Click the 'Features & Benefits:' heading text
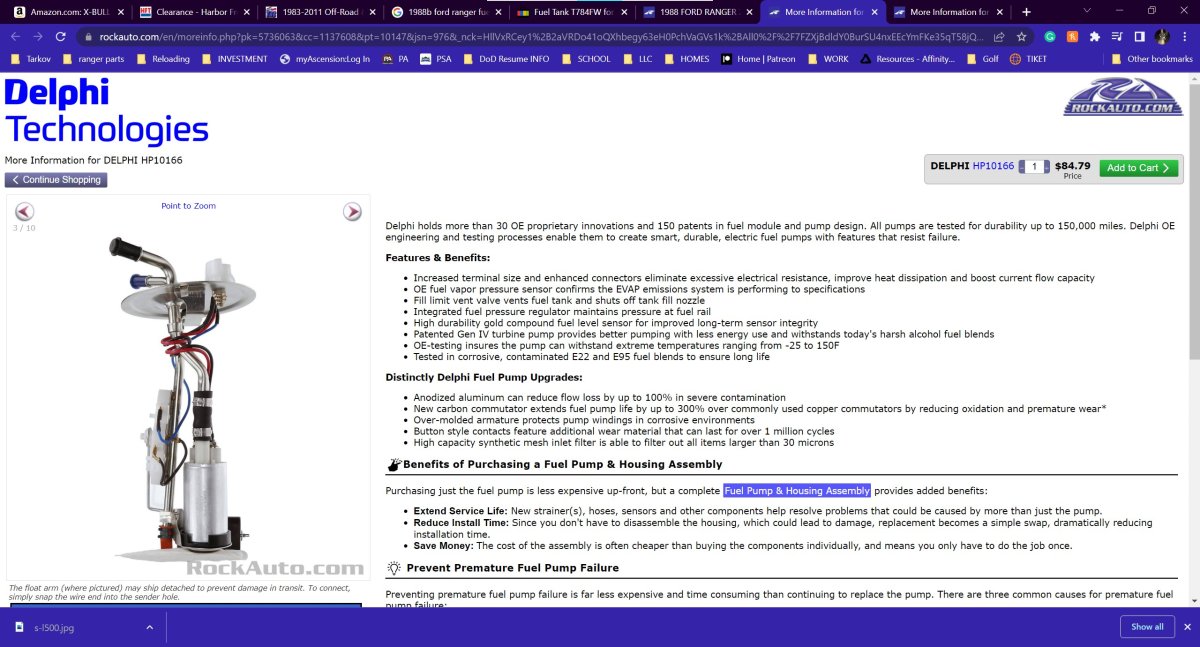 point(438,258)
